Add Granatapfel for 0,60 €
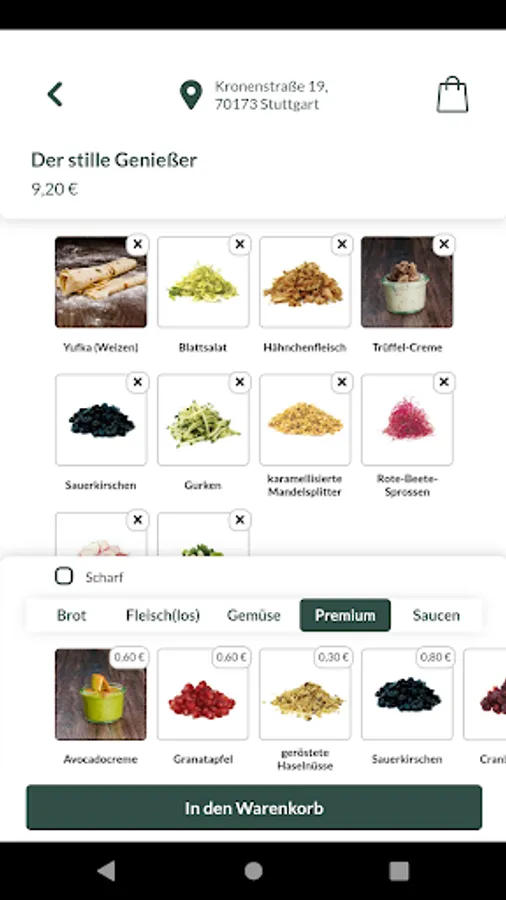The image size is (506, 900). tap(203, 695)
